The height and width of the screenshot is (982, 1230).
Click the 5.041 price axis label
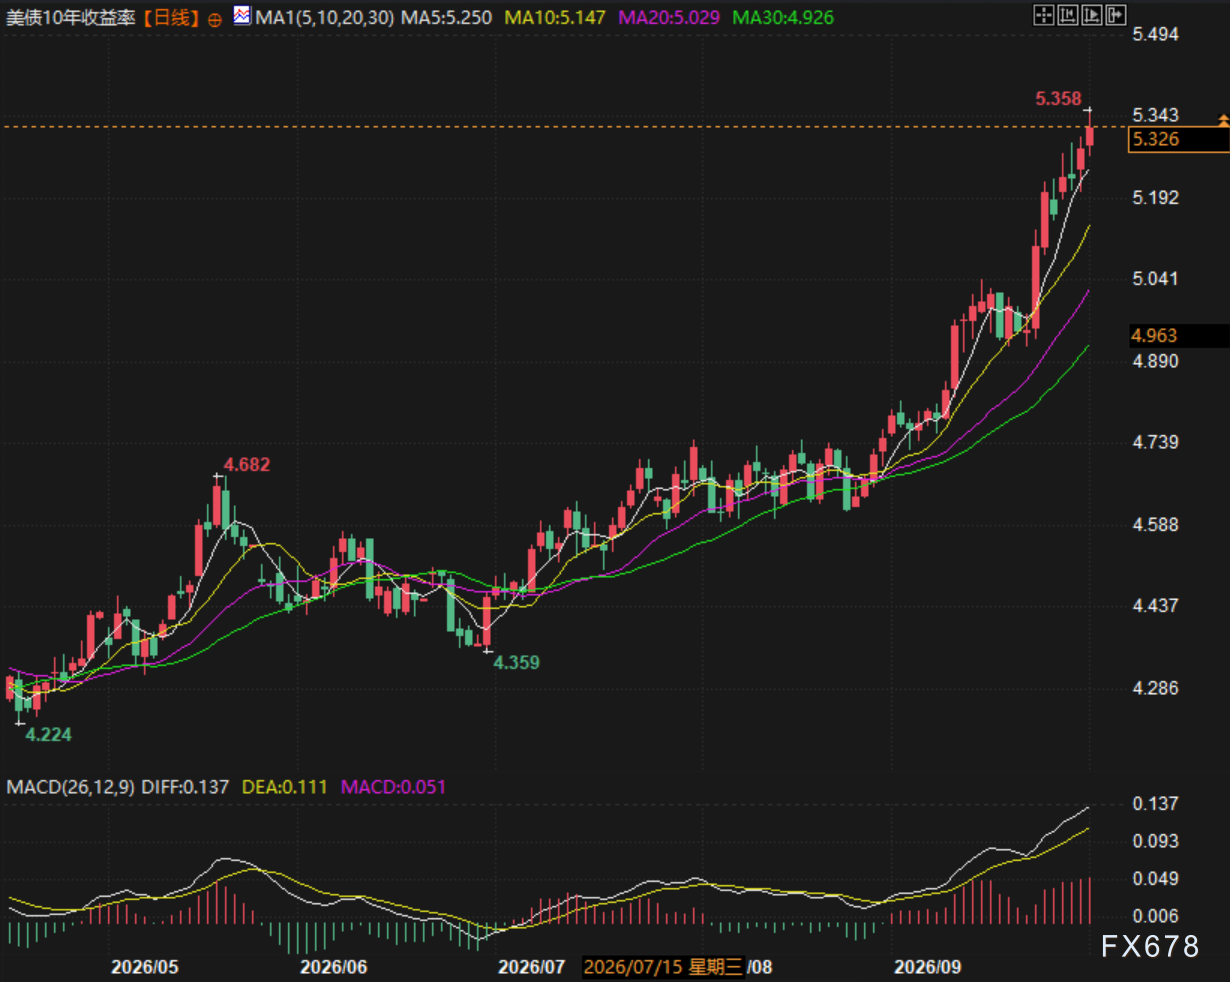tap(1155, 279)
